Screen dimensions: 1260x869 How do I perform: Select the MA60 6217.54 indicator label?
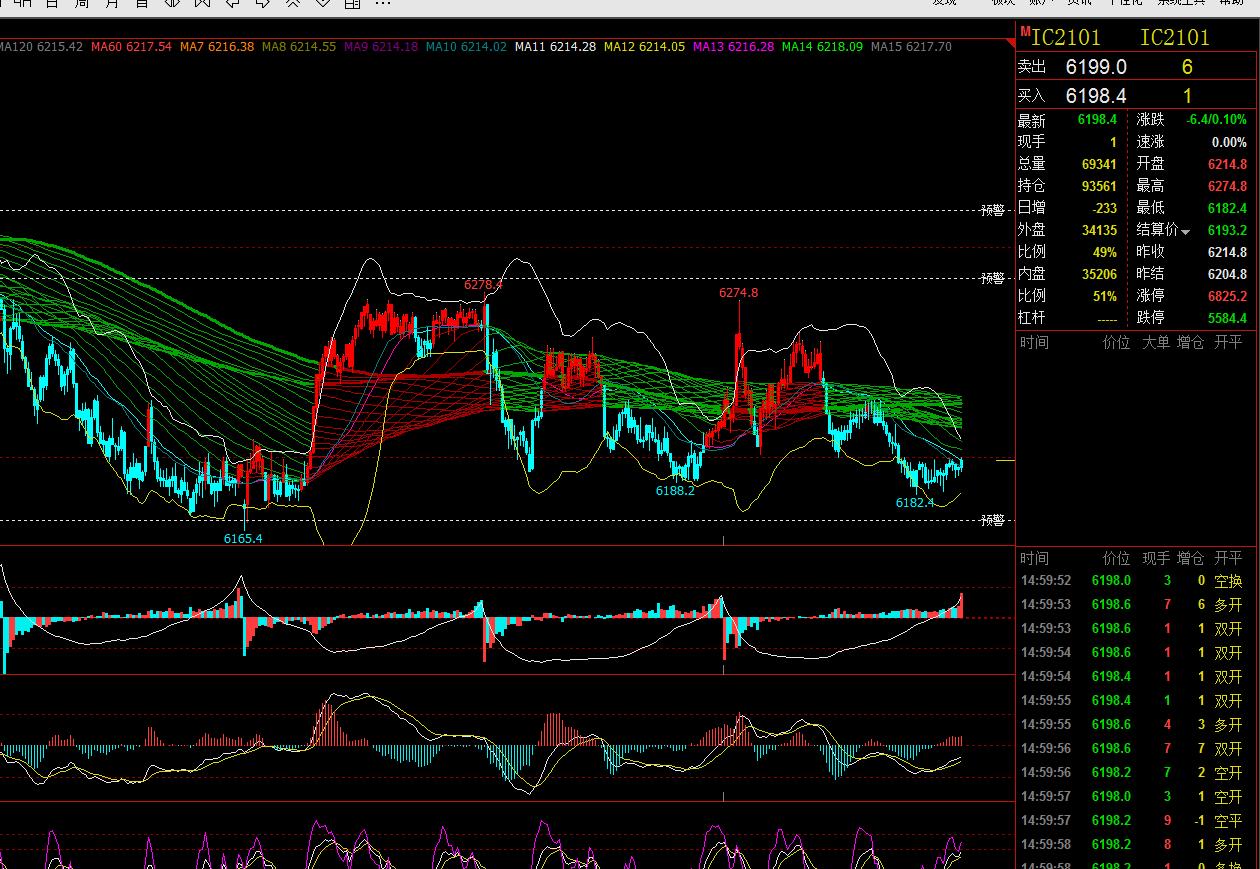pos(131,47)
